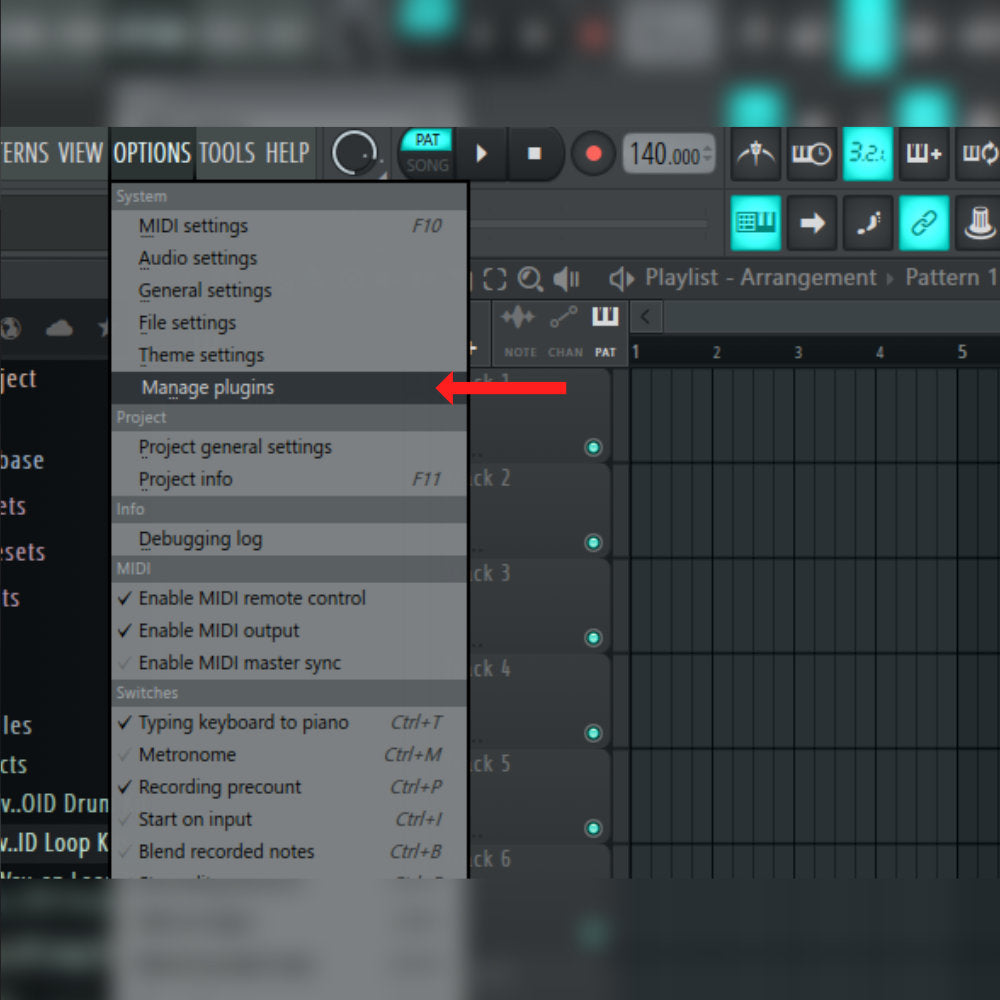The height and width of the screenshot is (1000, 1000).
Task: Adjust the 140.000 tempo stepper arrows
Action: point(708,155)
